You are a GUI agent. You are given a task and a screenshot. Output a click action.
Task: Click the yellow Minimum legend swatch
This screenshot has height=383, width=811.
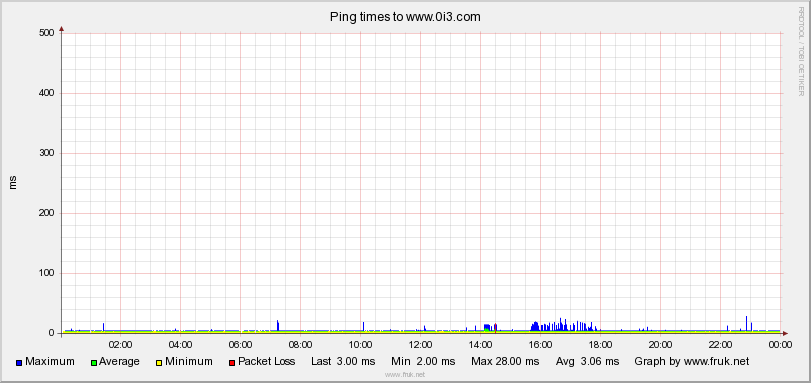click(159, 363)
